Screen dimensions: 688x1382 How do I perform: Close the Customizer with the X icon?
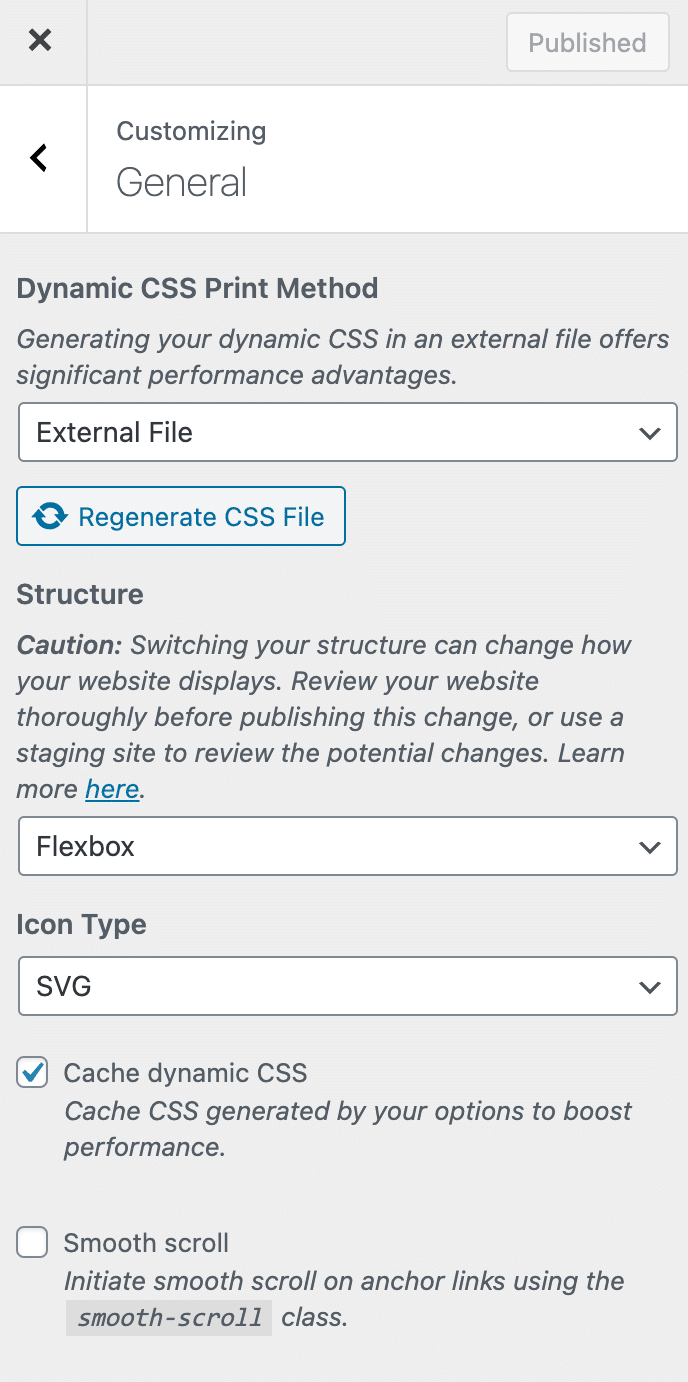click(x=40, y=41)
